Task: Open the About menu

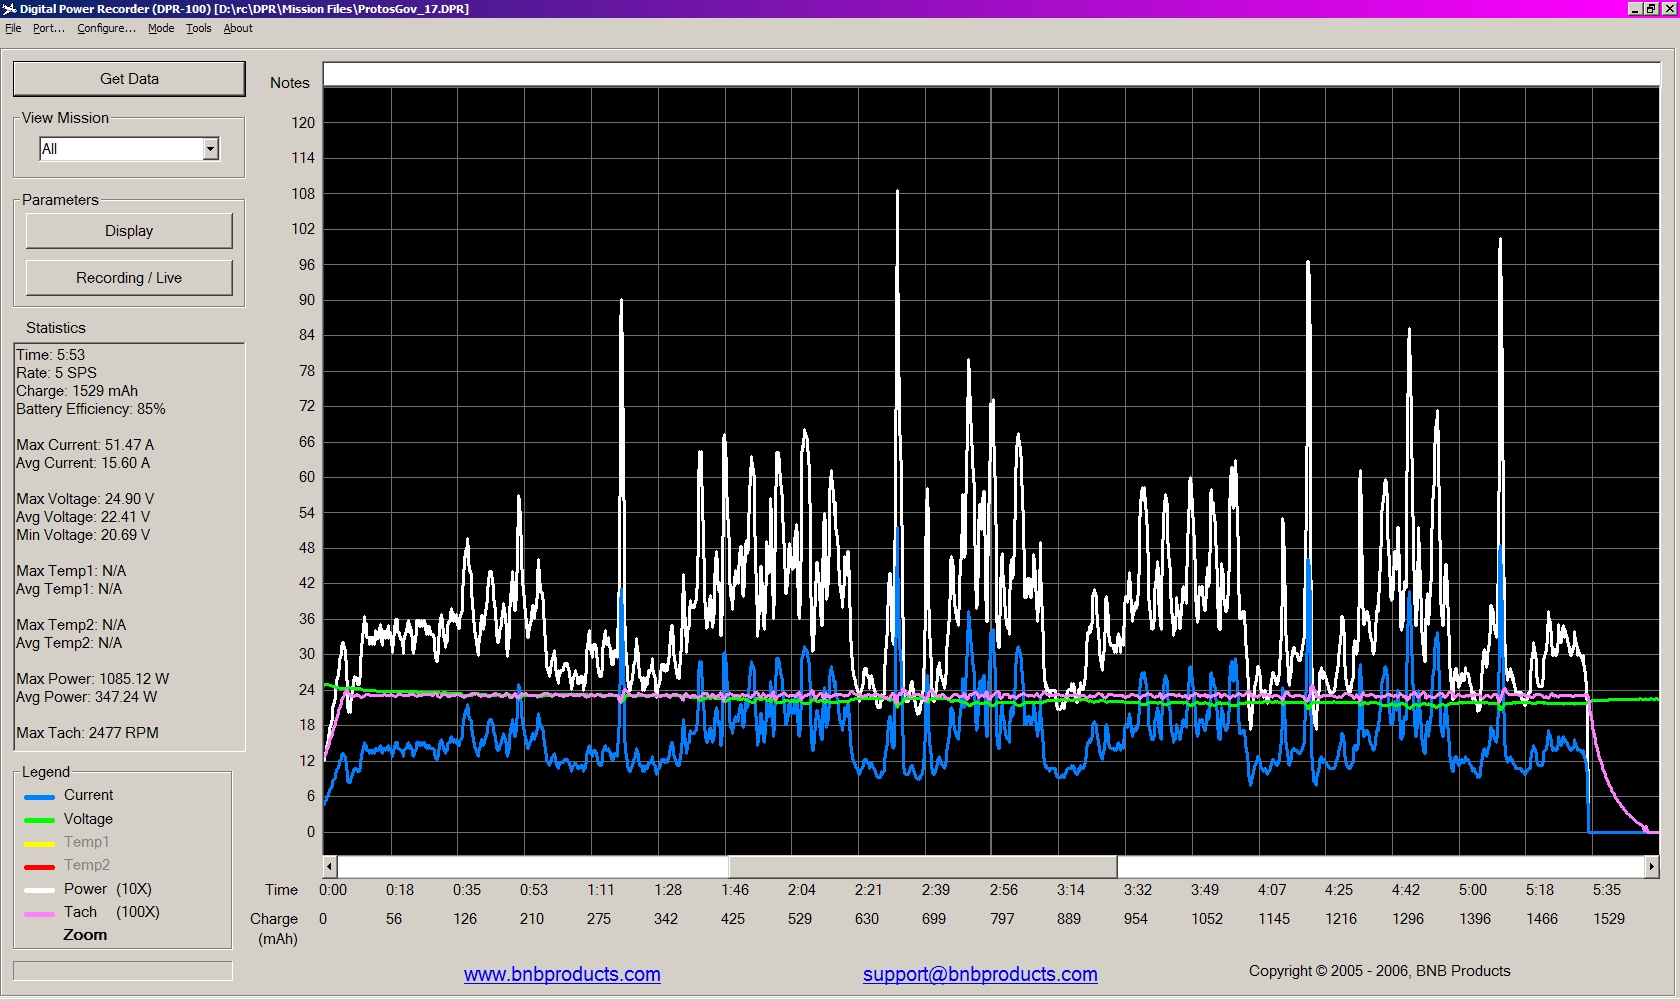Action: (x=238, y=28)
